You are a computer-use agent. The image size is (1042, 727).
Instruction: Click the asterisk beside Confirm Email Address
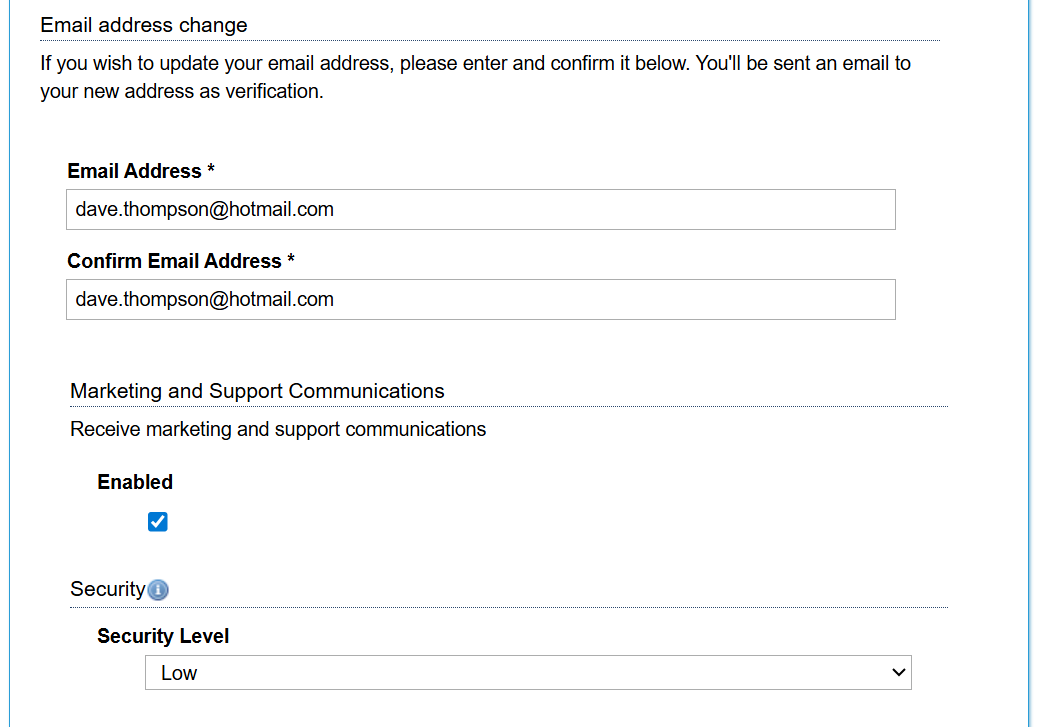pos(291,261)
